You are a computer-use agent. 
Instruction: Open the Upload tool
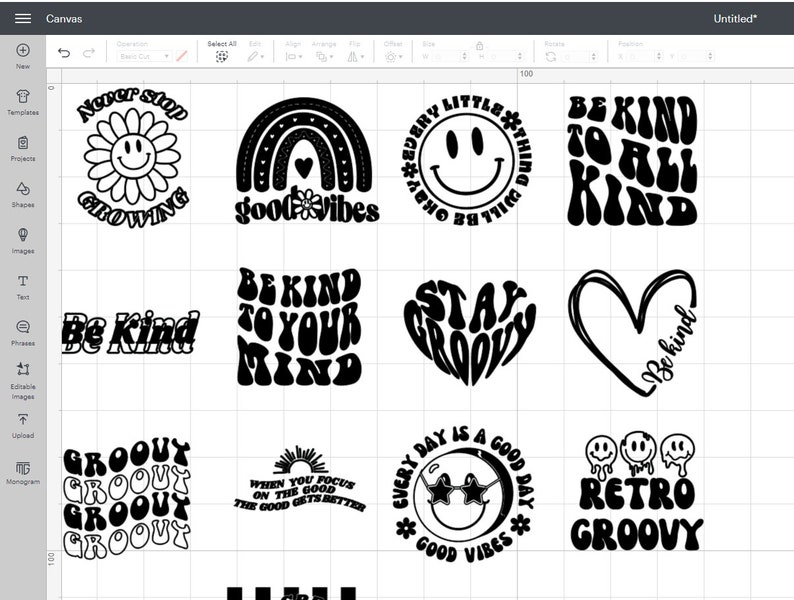pyautogui.click(x=23, y=426)
